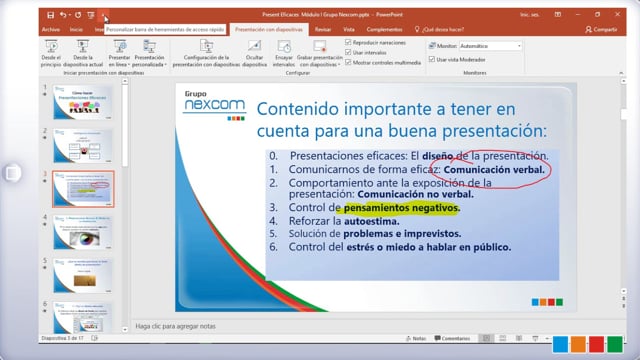Click the Save icon in quick access toolbar
This screenshot has height=360, width=640.
(51, 15)
